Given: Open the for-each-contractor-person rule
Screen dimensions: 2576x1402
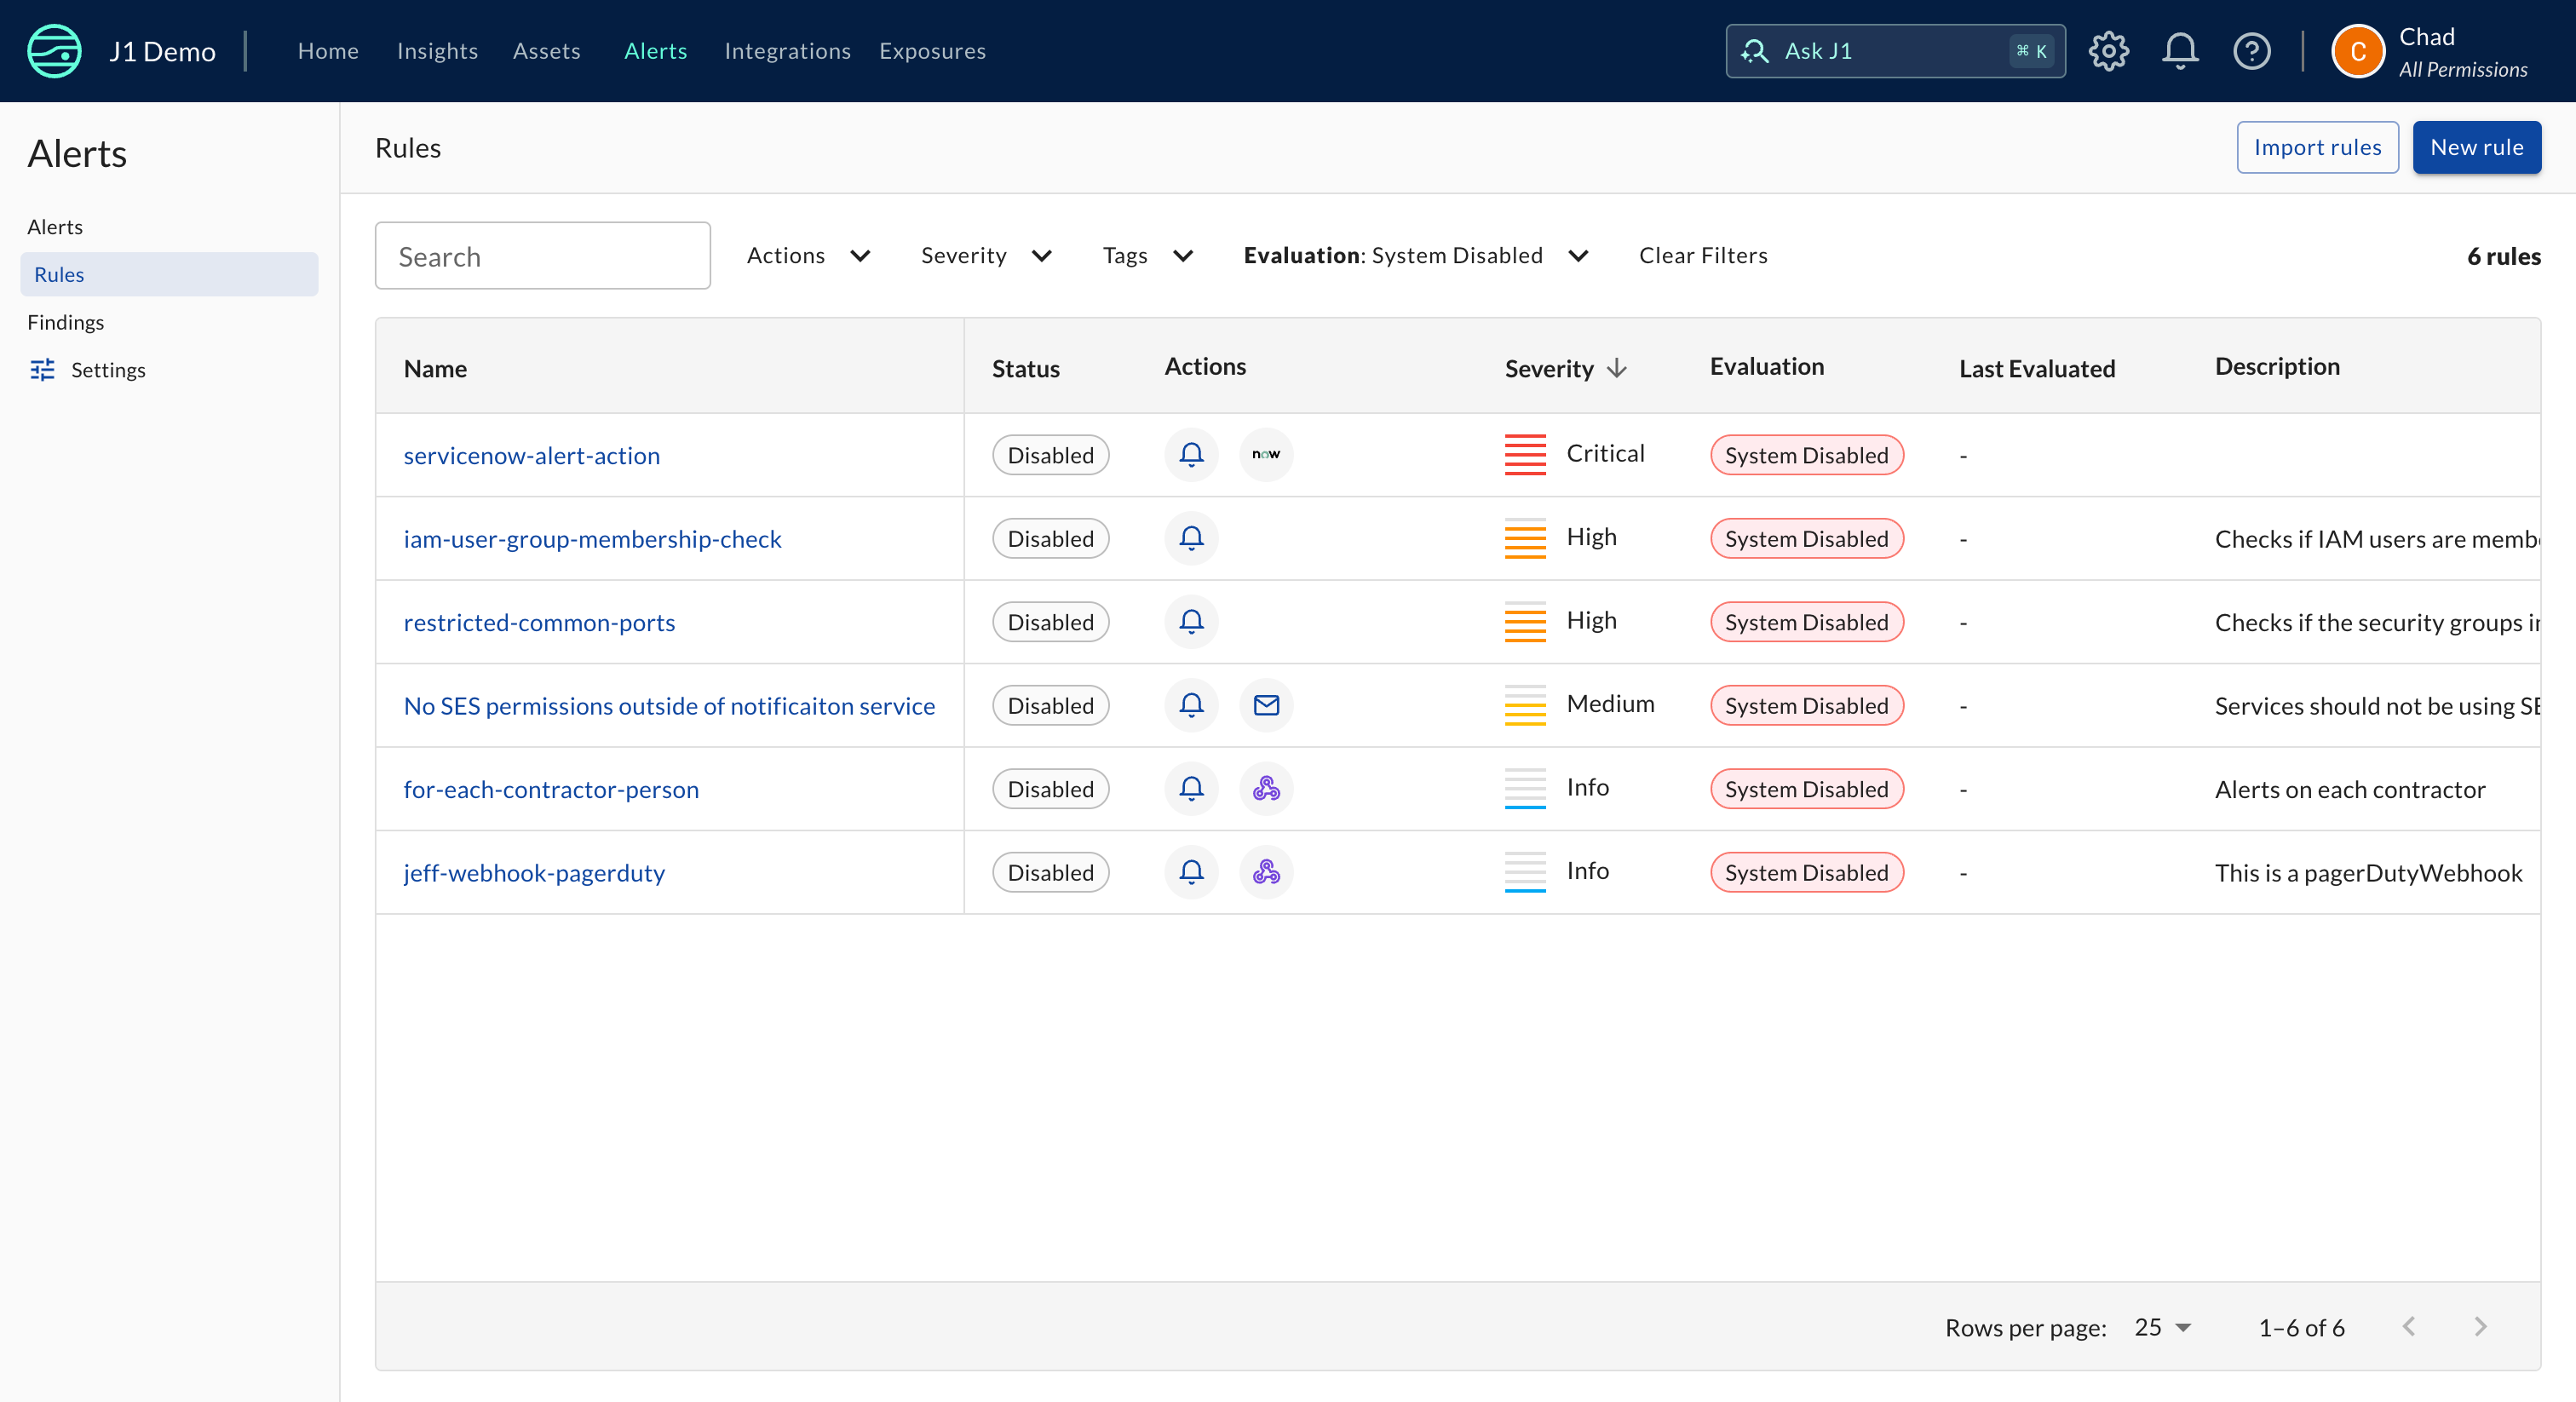Looking at the screenshot, I should [551, 790].
